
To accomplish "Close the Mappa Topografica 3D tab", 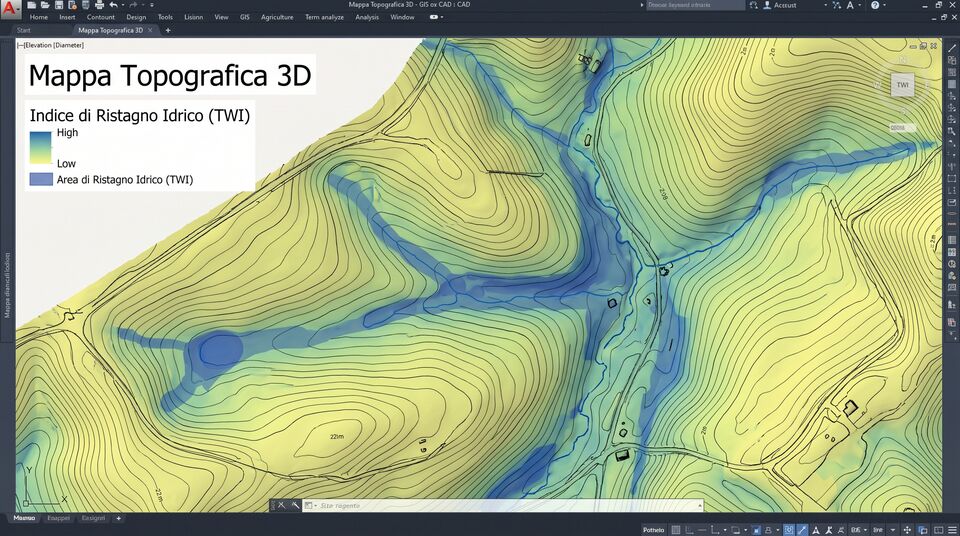I will coord(150,30).
